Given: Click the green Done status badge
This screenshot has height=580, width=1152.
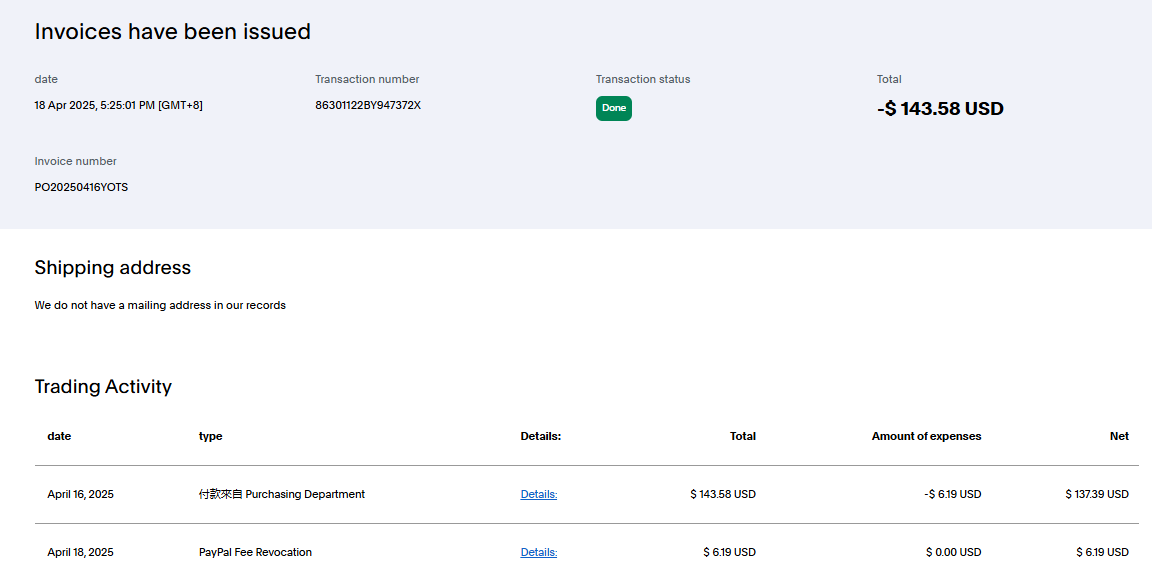Looking at the screenshot, I should point(613,108).
